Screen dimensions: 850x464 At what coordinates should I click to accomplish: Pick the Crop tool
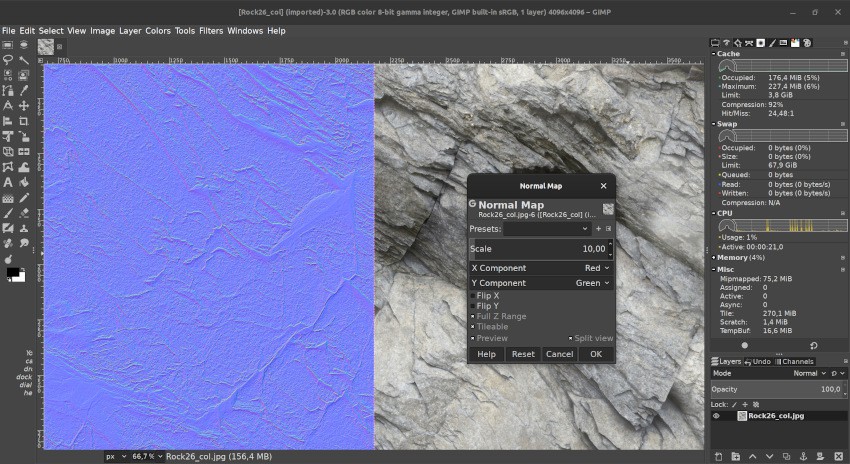coord(24,120)
